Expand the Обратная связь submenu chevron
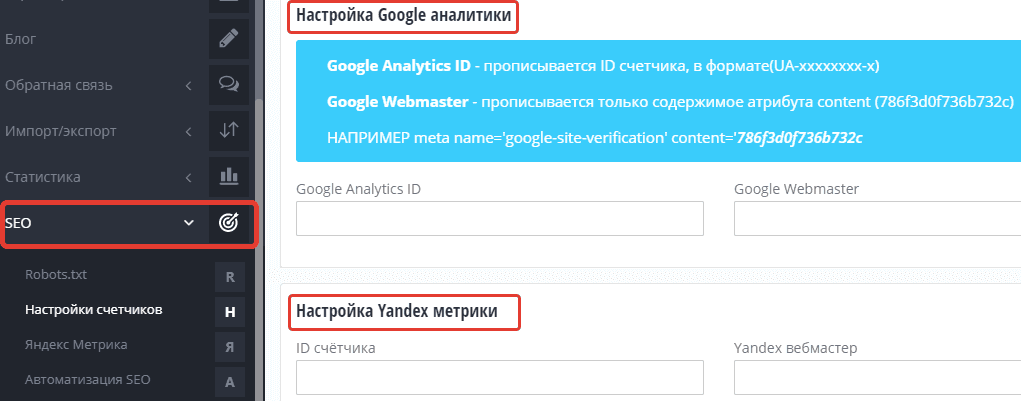This screenshot has height=401, width=1021. coord(188,85)
